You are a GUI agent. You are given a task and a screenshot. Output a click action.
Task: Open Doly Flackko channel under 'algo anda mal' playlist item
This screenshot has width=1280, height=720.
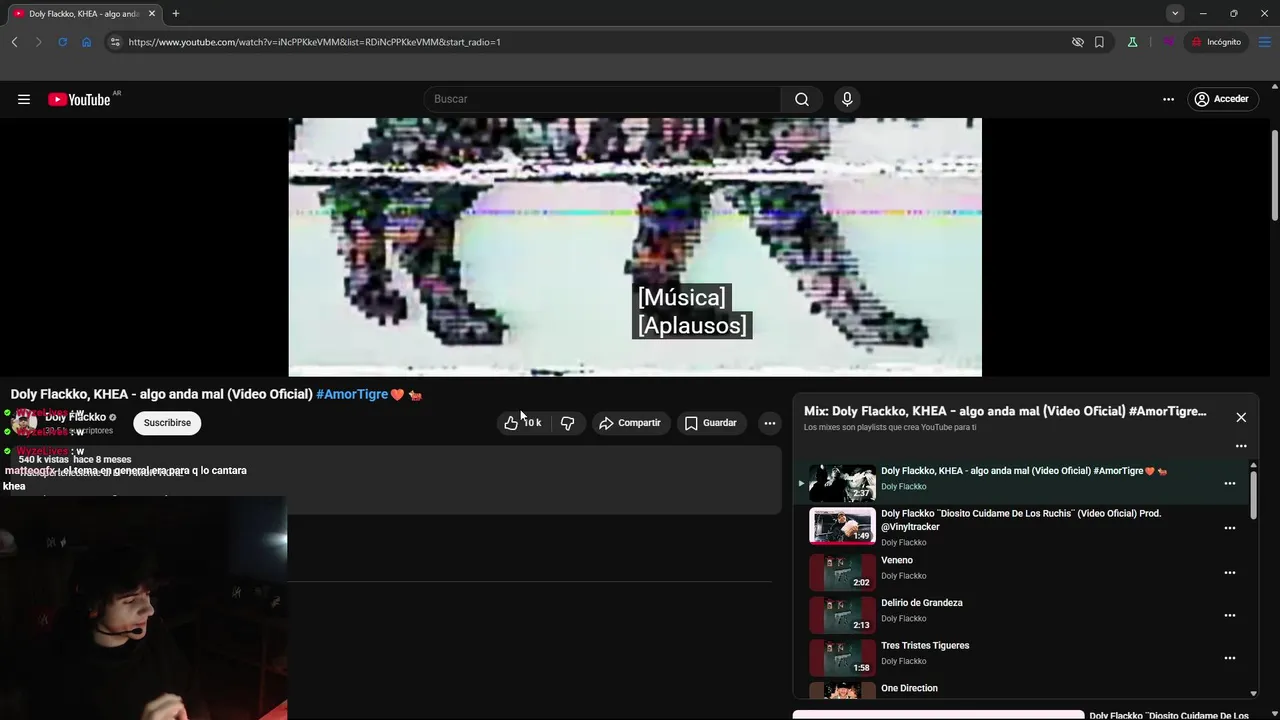903,487
